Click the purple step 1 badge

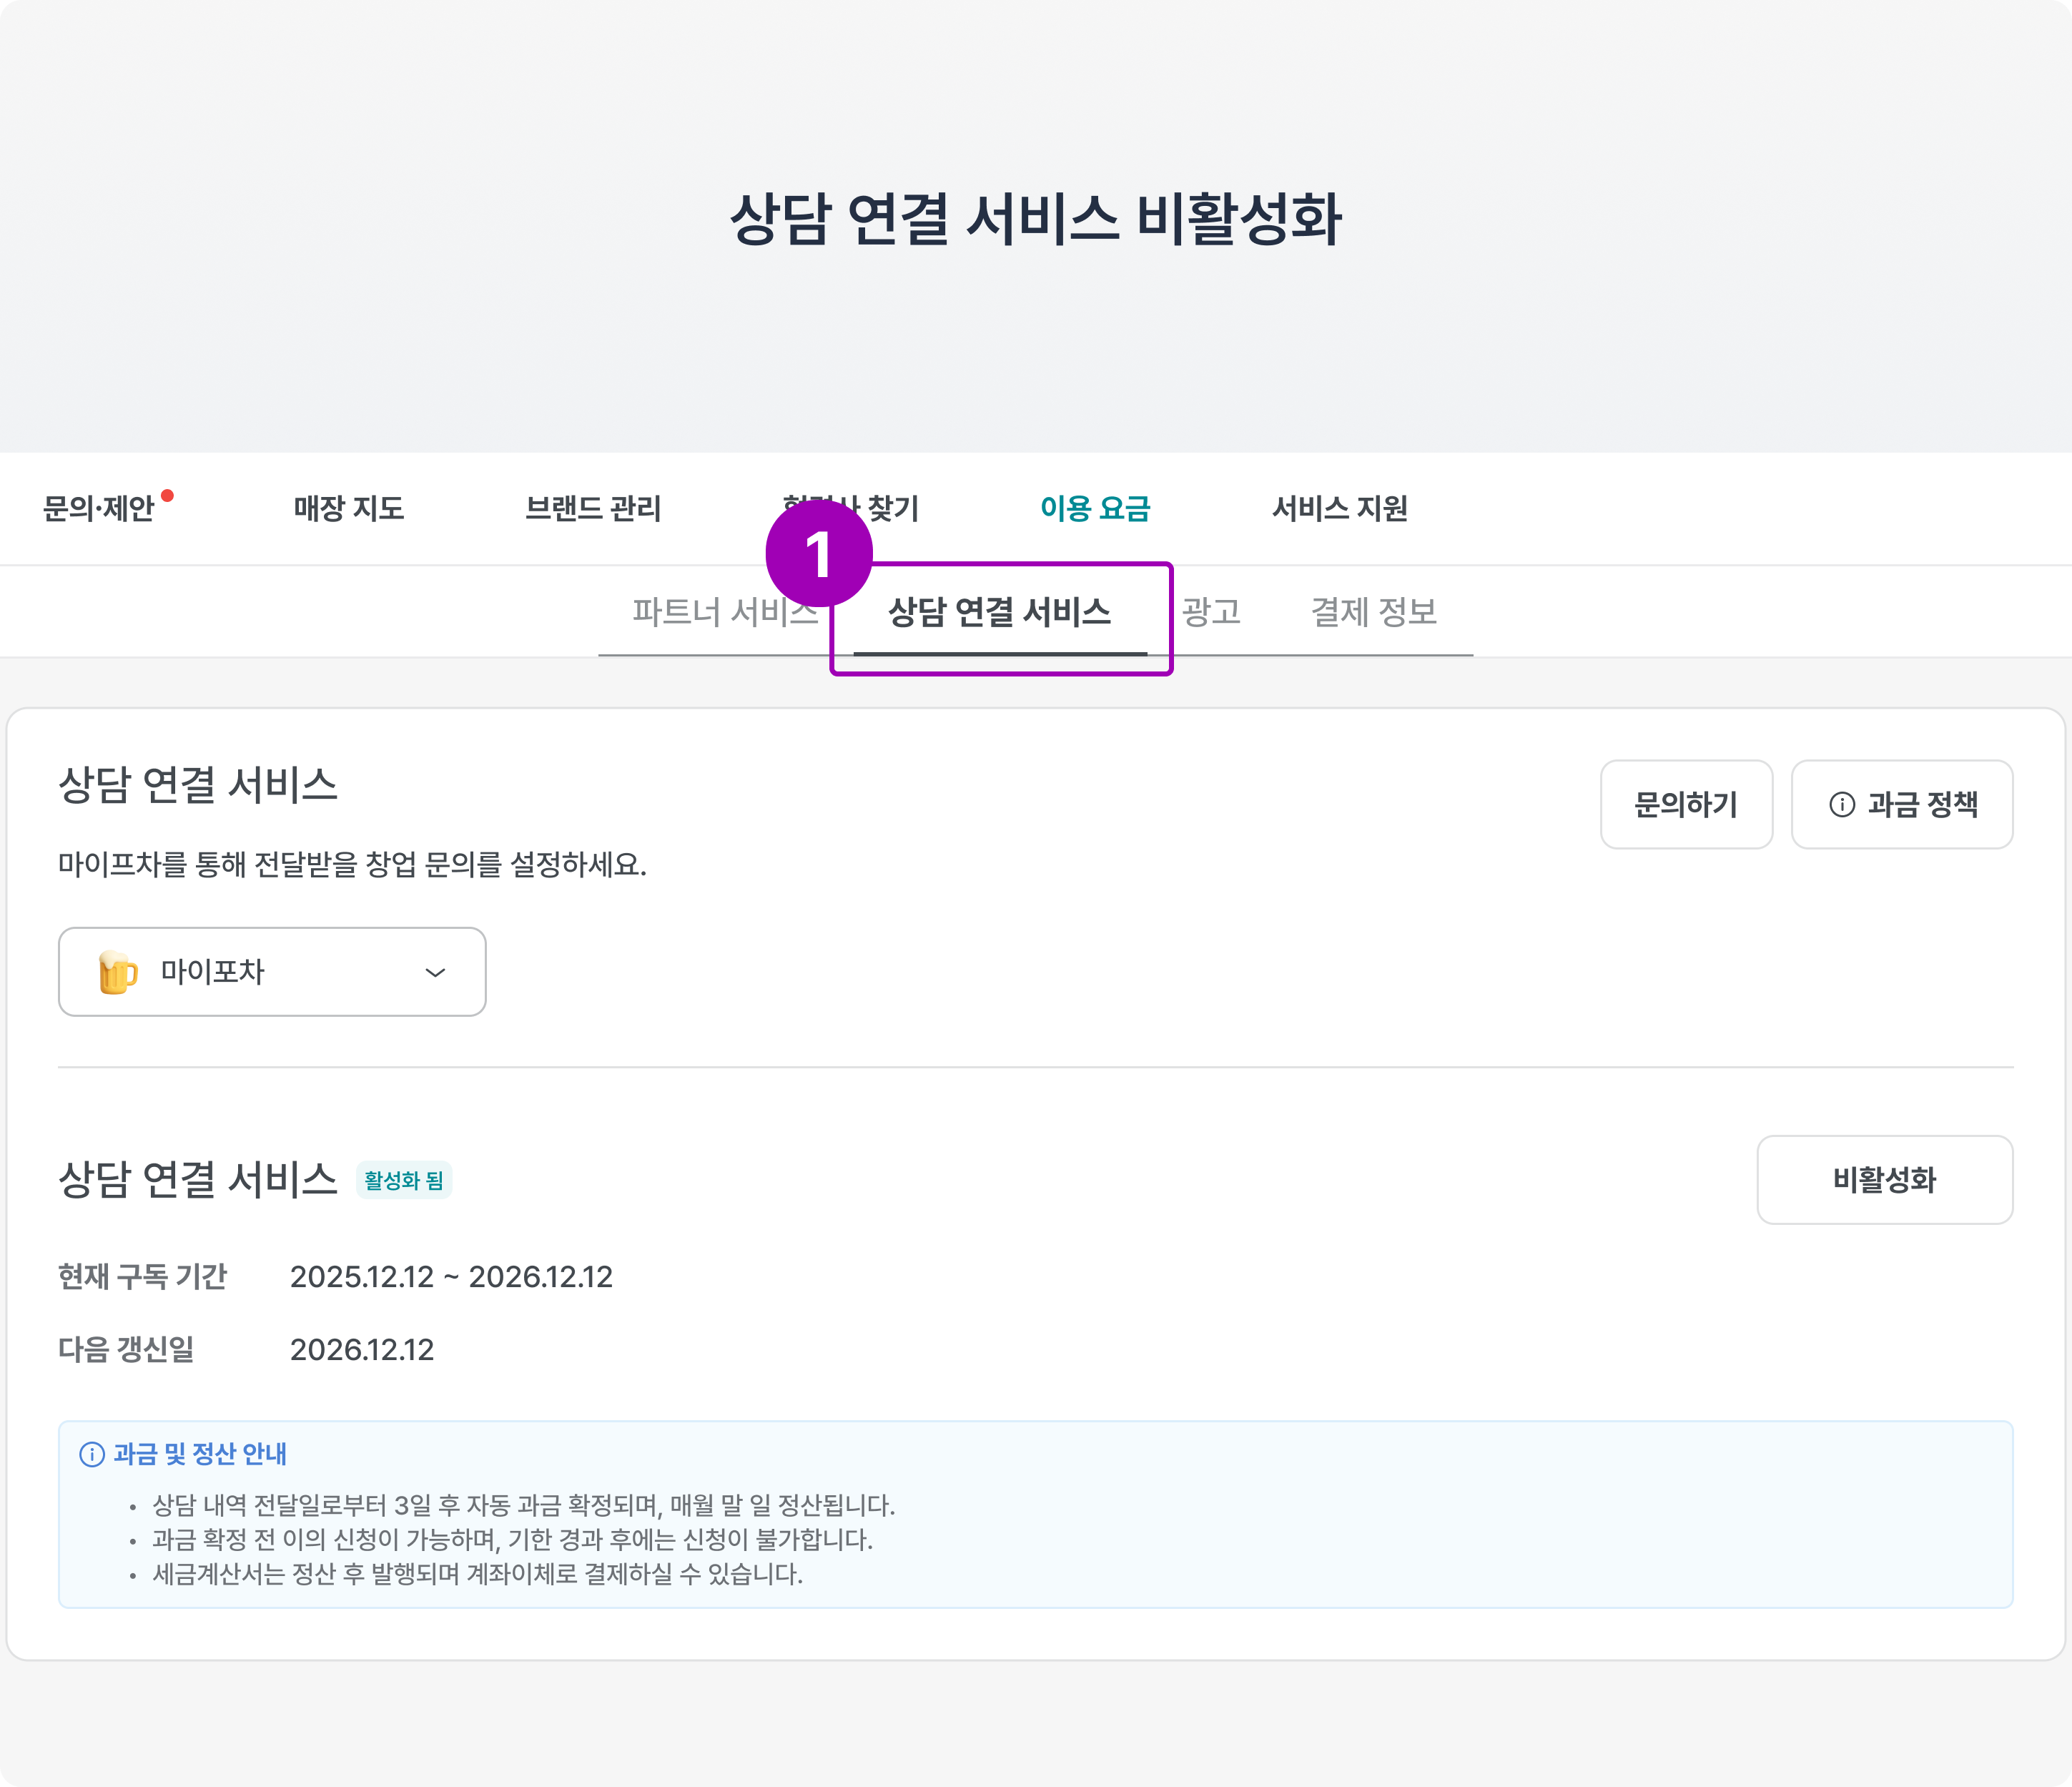[x=818, y=553]
